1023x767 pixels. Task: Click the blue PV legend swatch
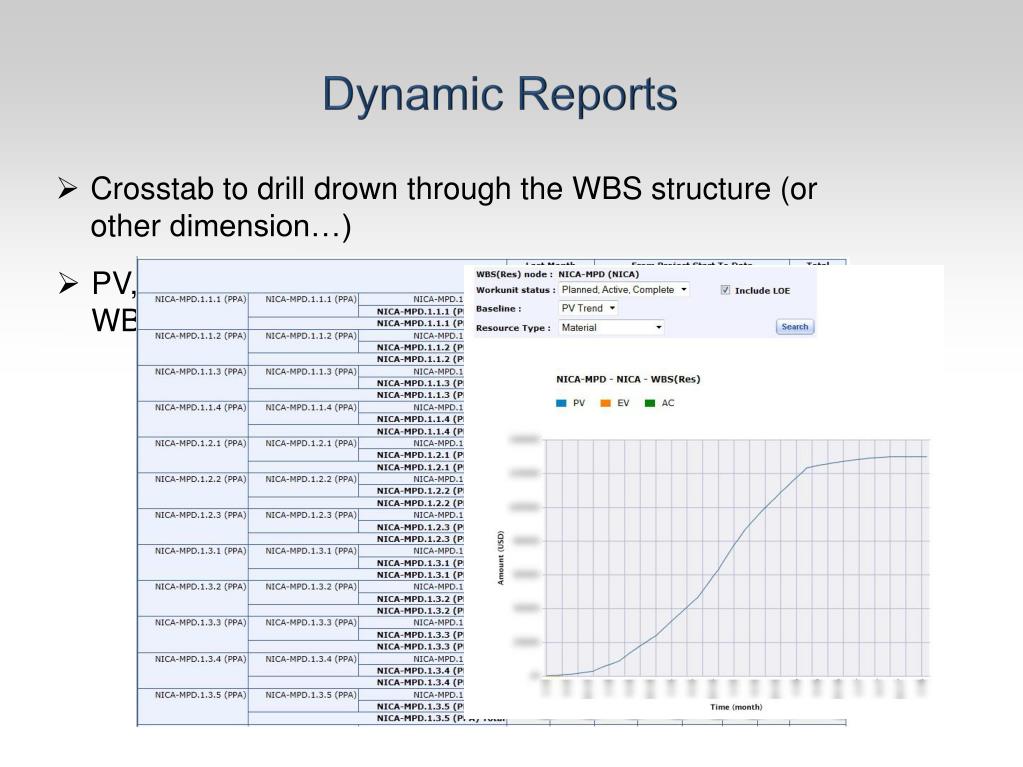[561, 403]
